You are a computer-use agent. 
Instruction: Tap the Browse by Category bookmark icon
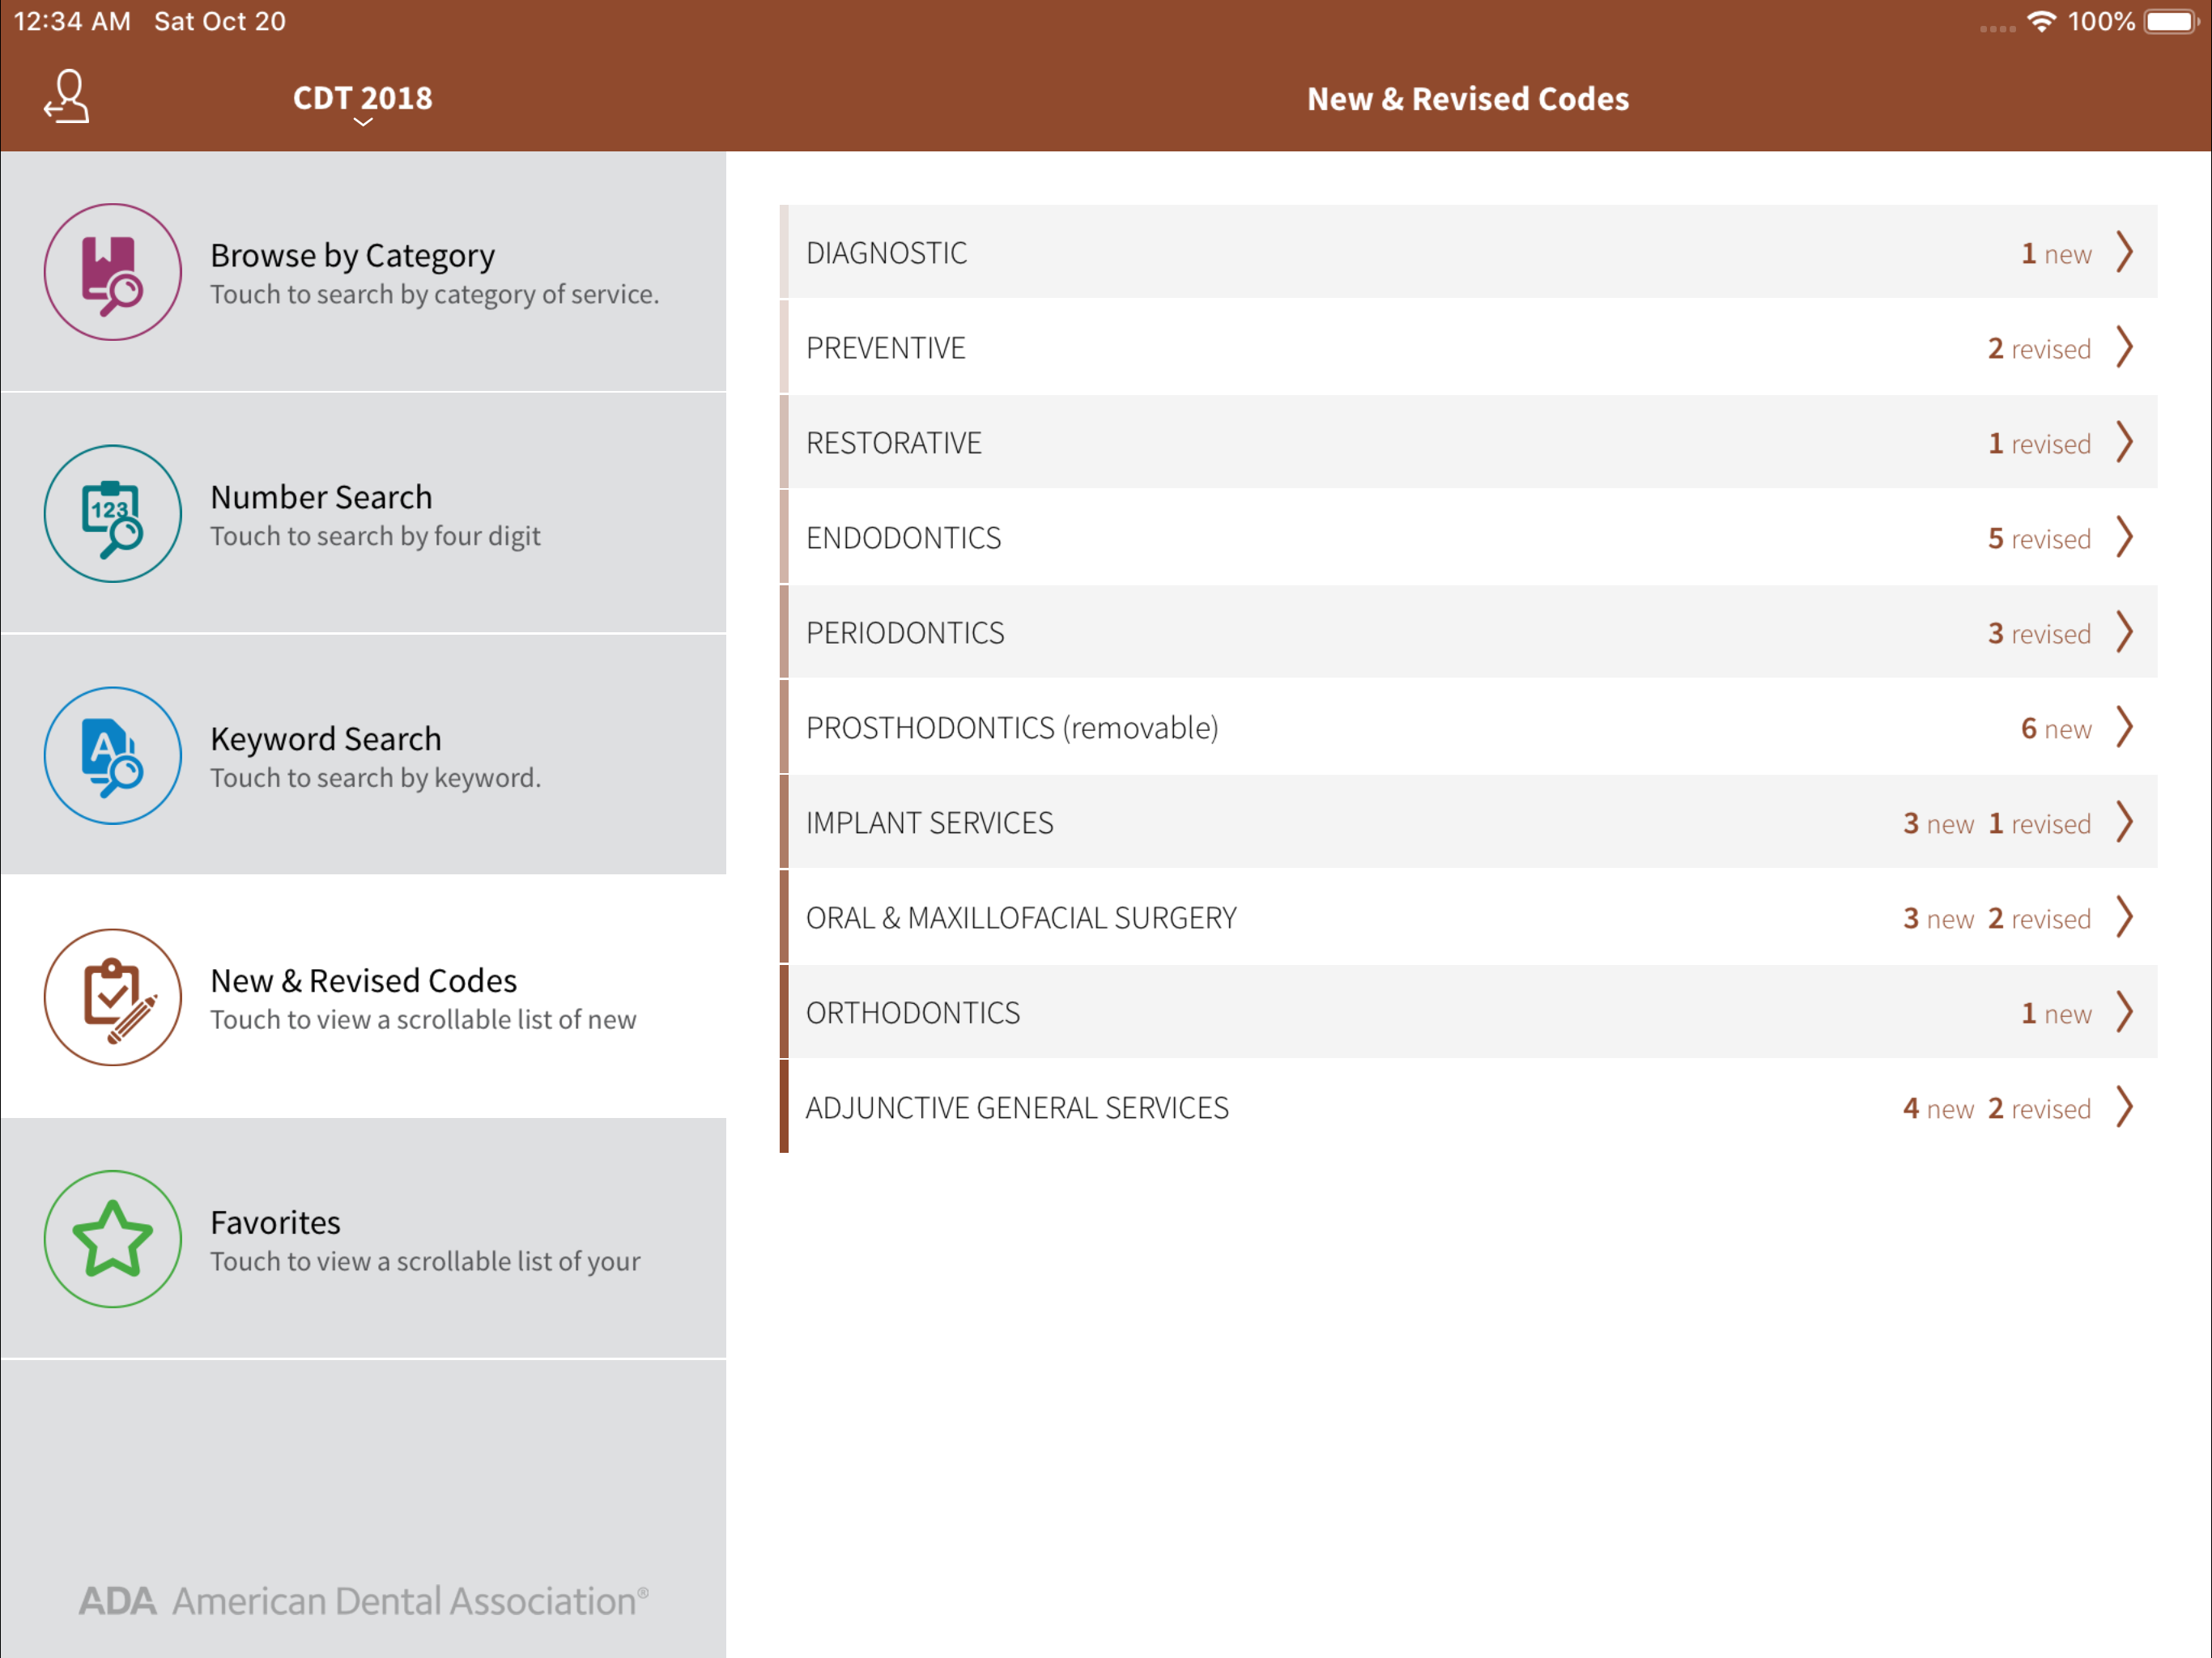[x=113, y=272]
